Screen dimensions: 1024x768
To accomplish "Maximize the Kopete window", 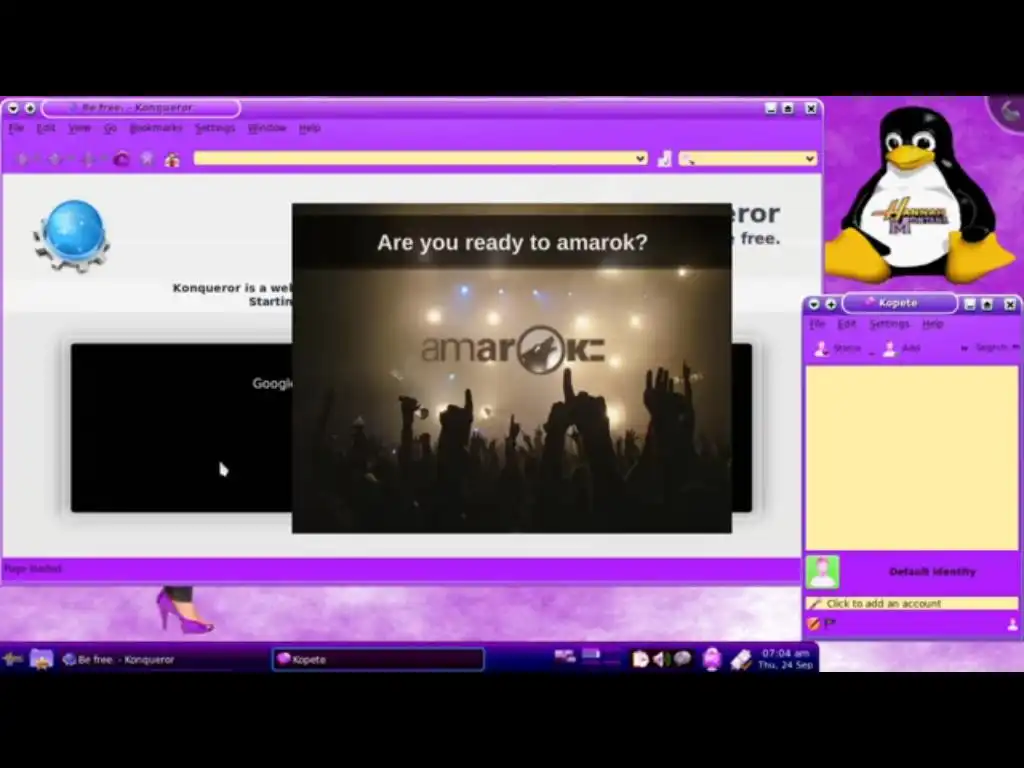I will (x=987, y=304).
